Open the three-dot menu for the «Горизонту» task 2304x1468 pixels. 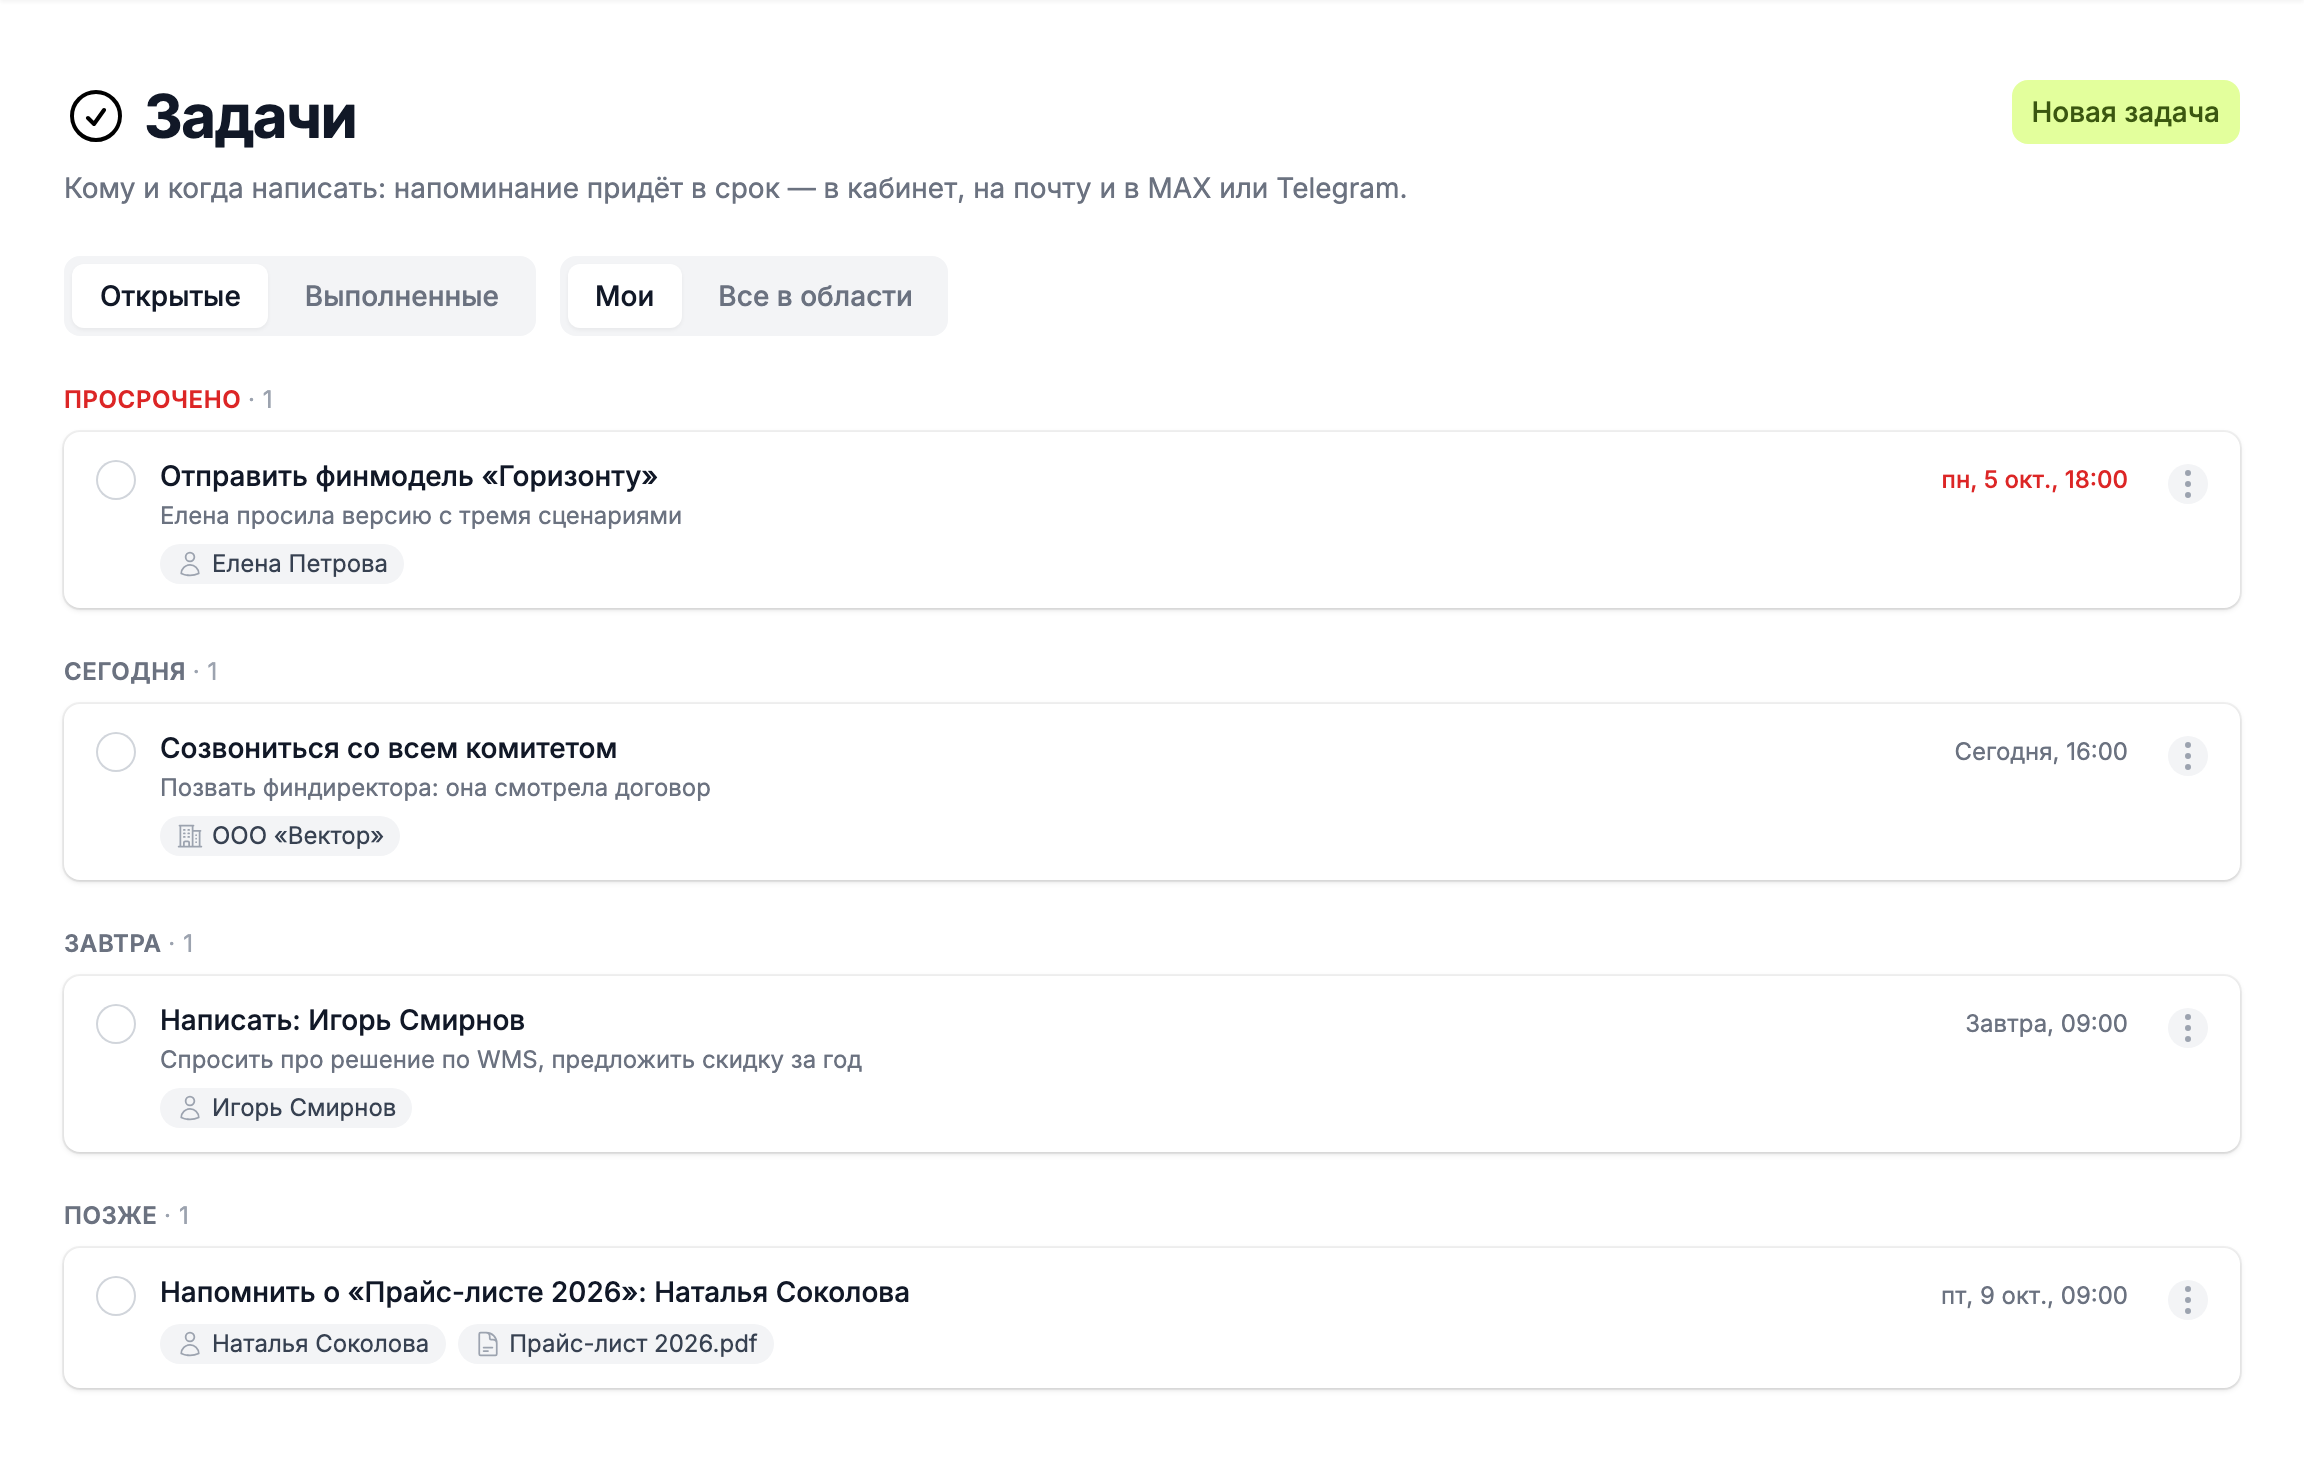[x=2187, y=484]
